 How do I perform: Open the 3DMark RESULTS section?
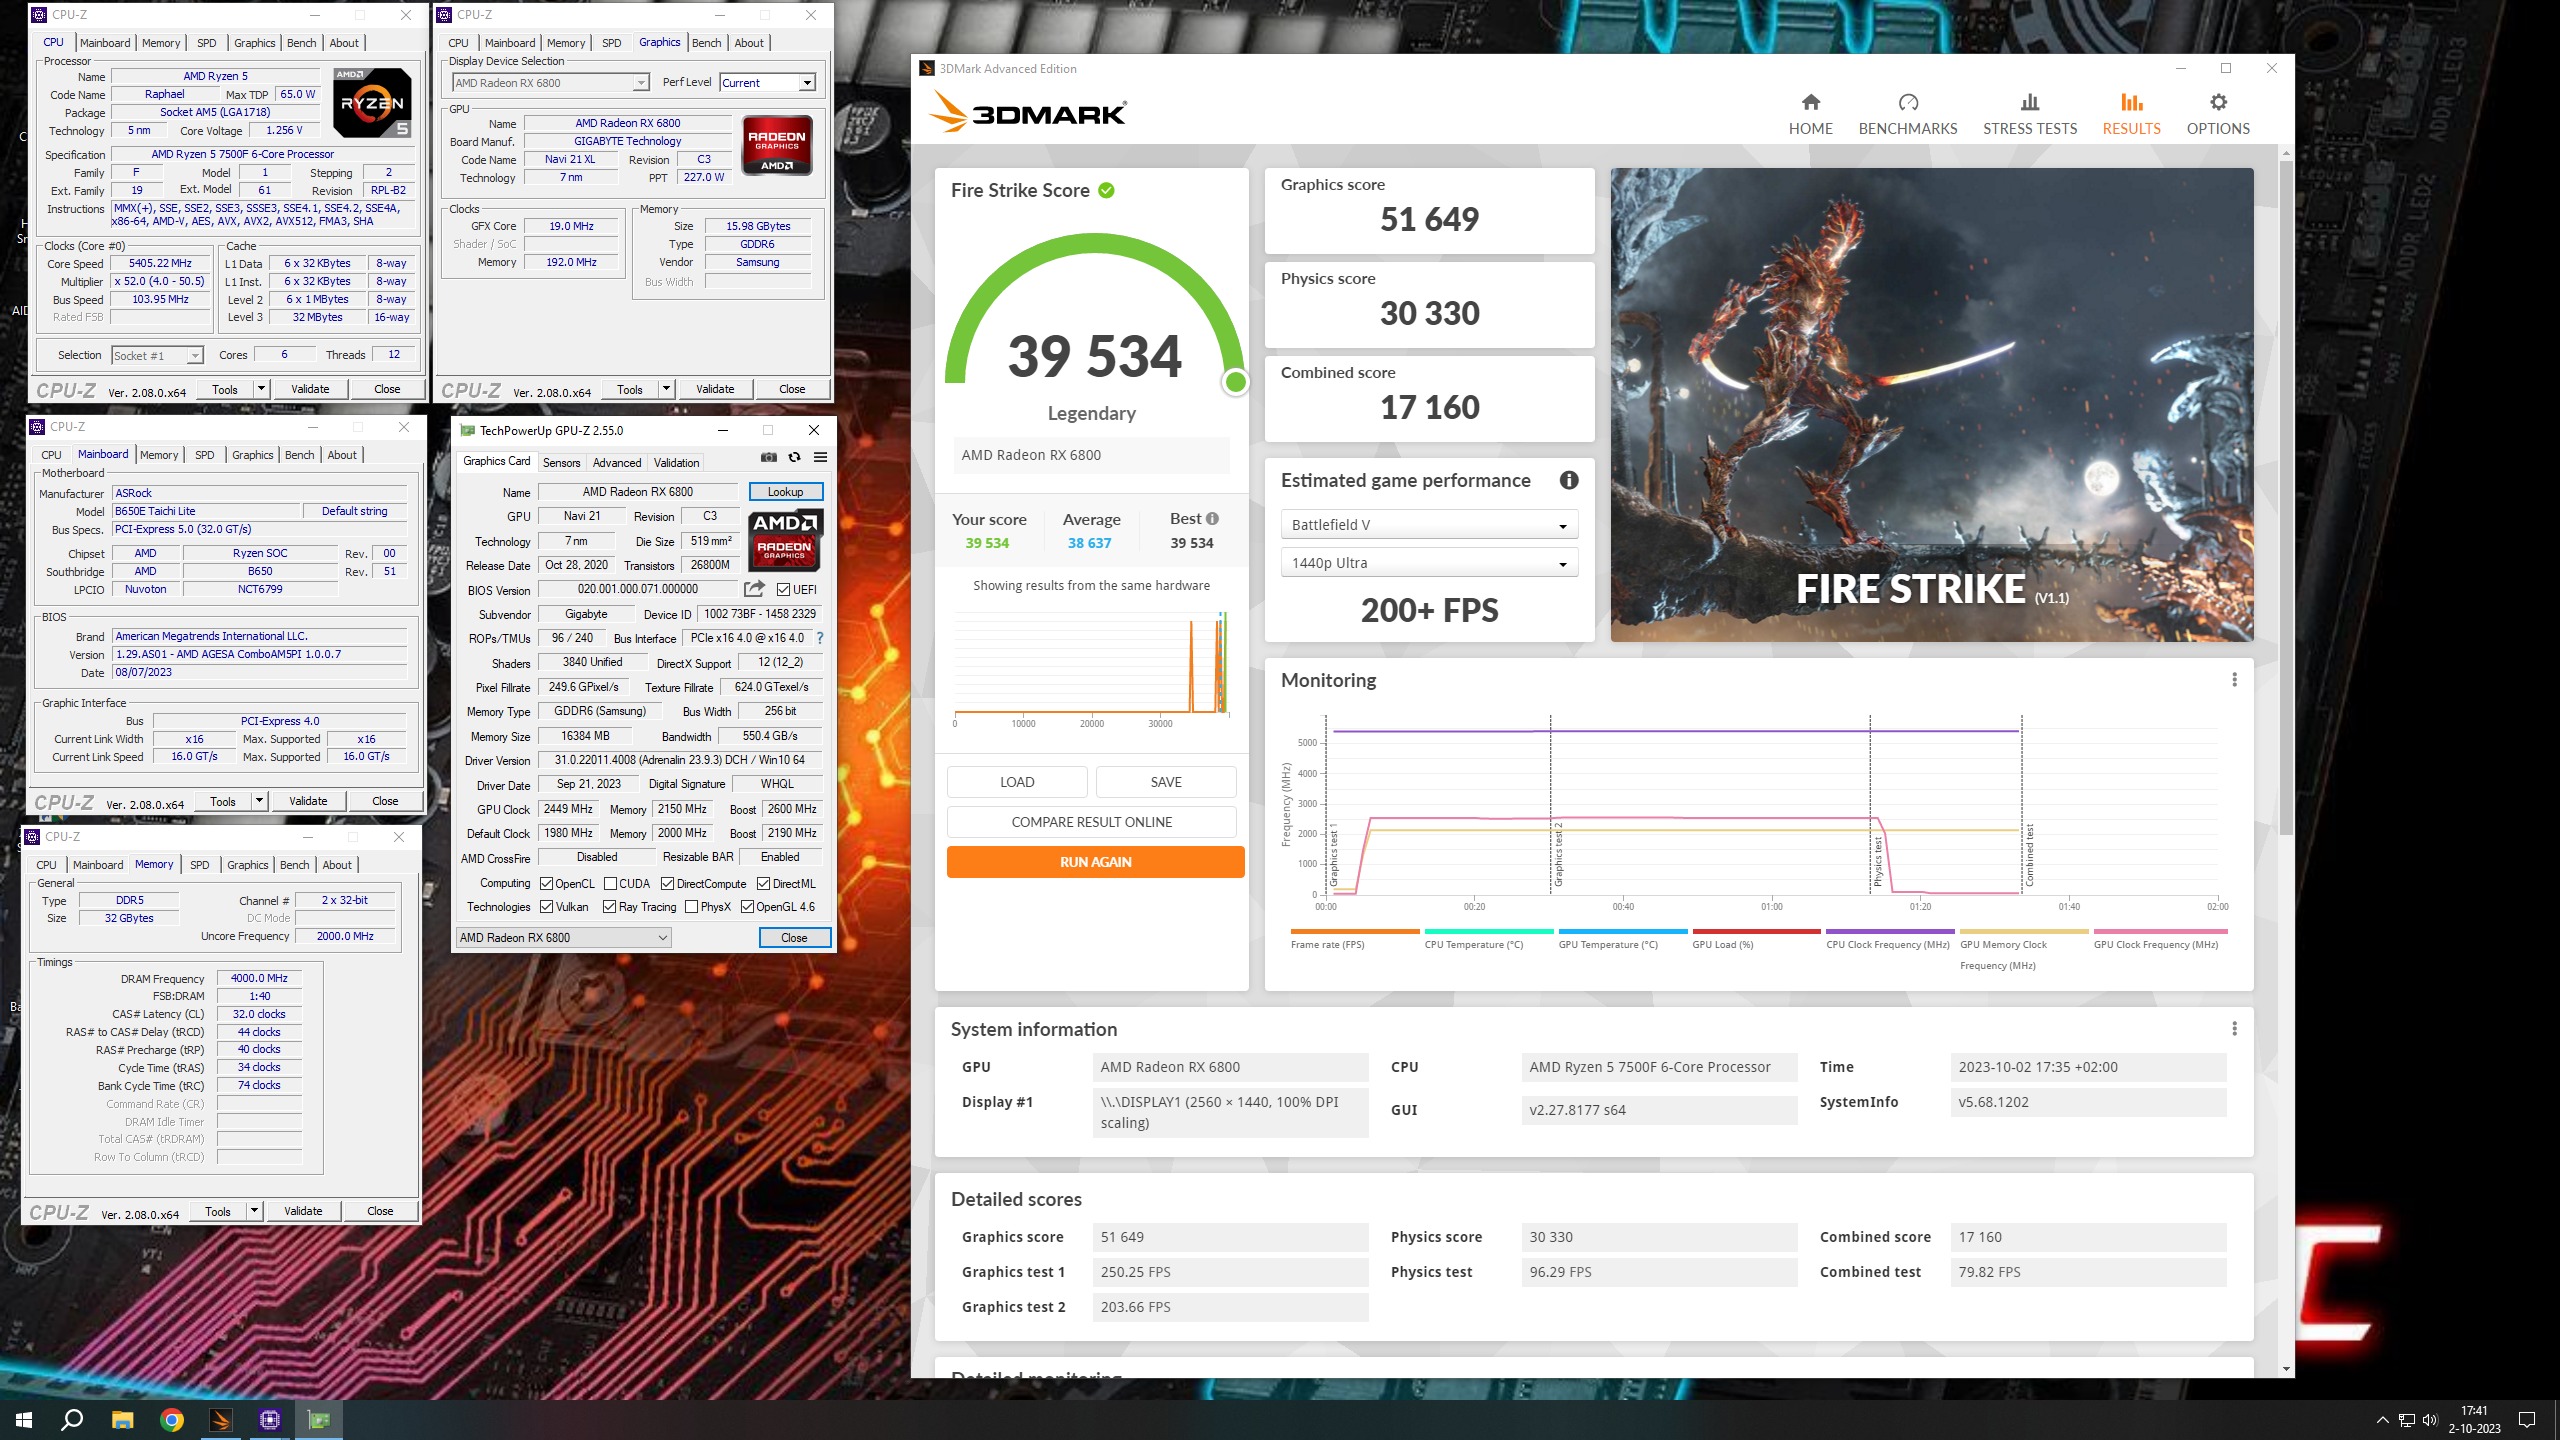click(2131, 114)
